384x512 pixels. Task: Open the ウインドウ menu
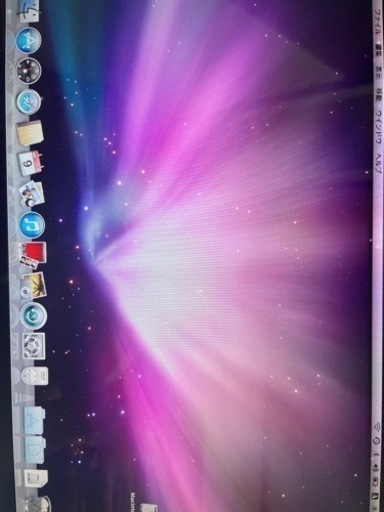[379, 127]
